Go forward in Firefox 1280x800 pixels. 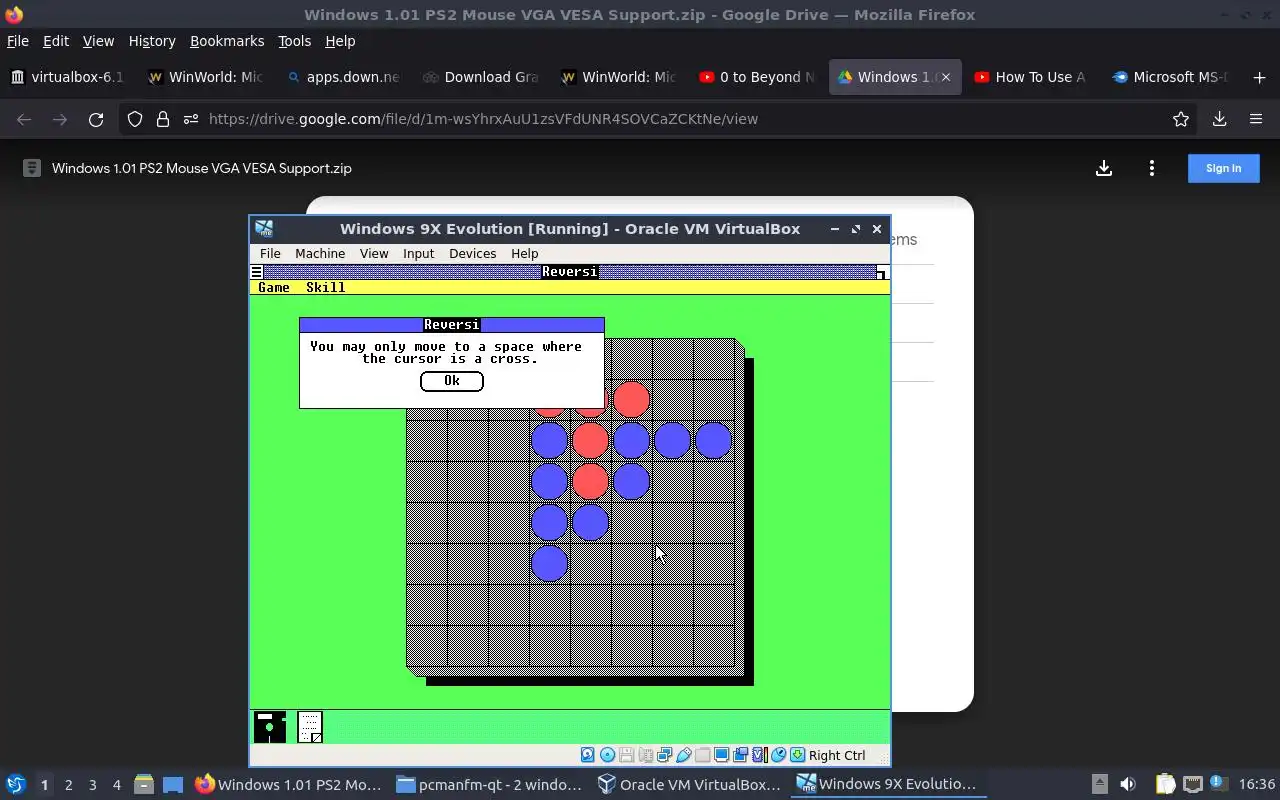click(x=60, y=119)
